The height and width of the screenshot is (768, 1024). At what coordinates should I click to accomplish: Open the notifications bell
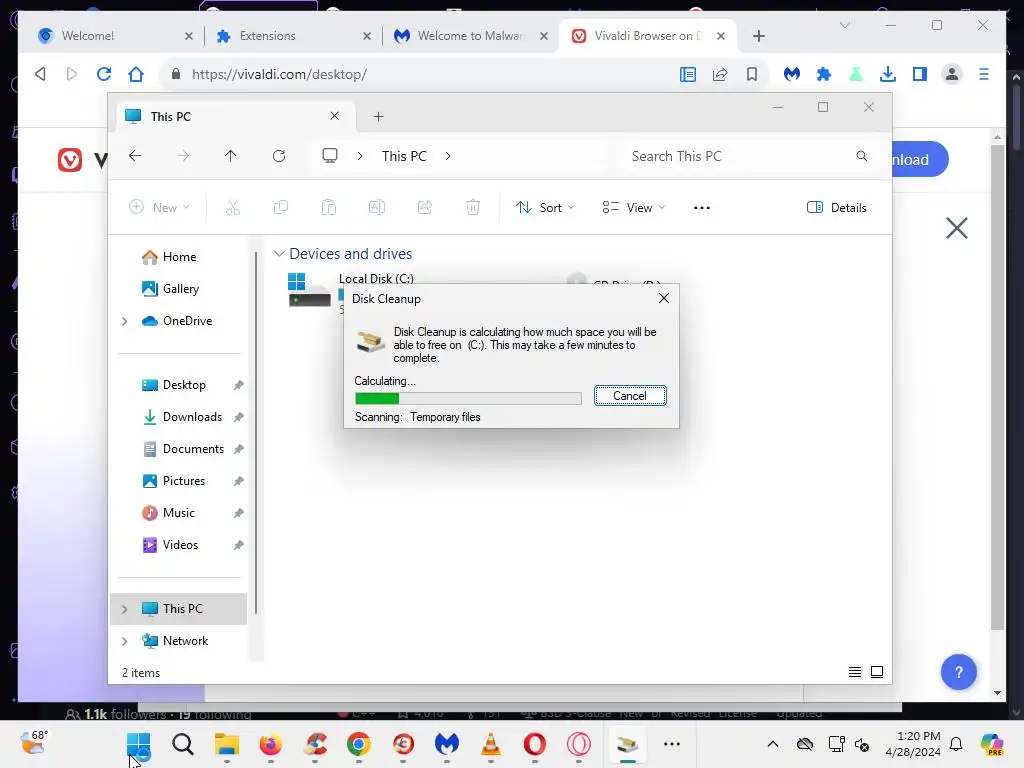coord(956,744)
